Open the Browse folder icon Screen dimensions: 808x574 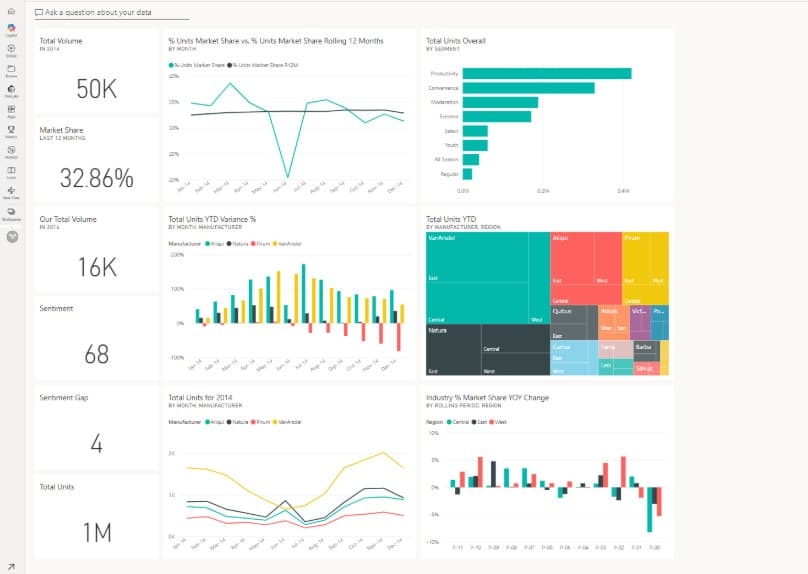(x=11, y=69)
